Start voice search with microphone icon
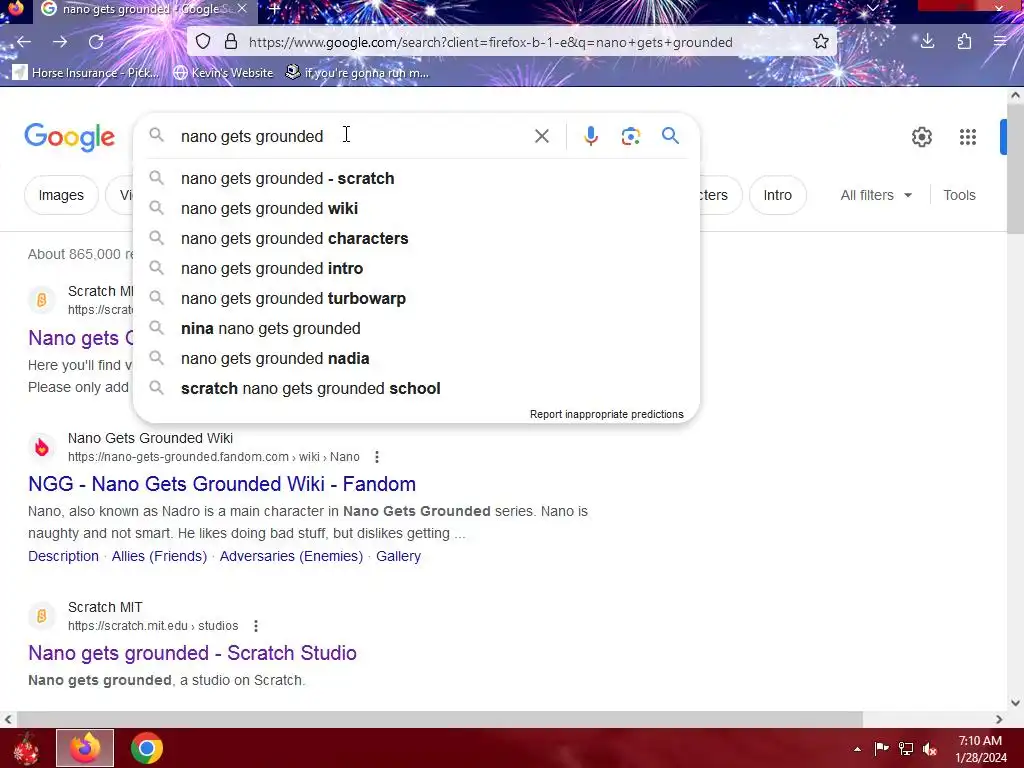Screen dimensions: 1024x768 [x=590, y=136]
